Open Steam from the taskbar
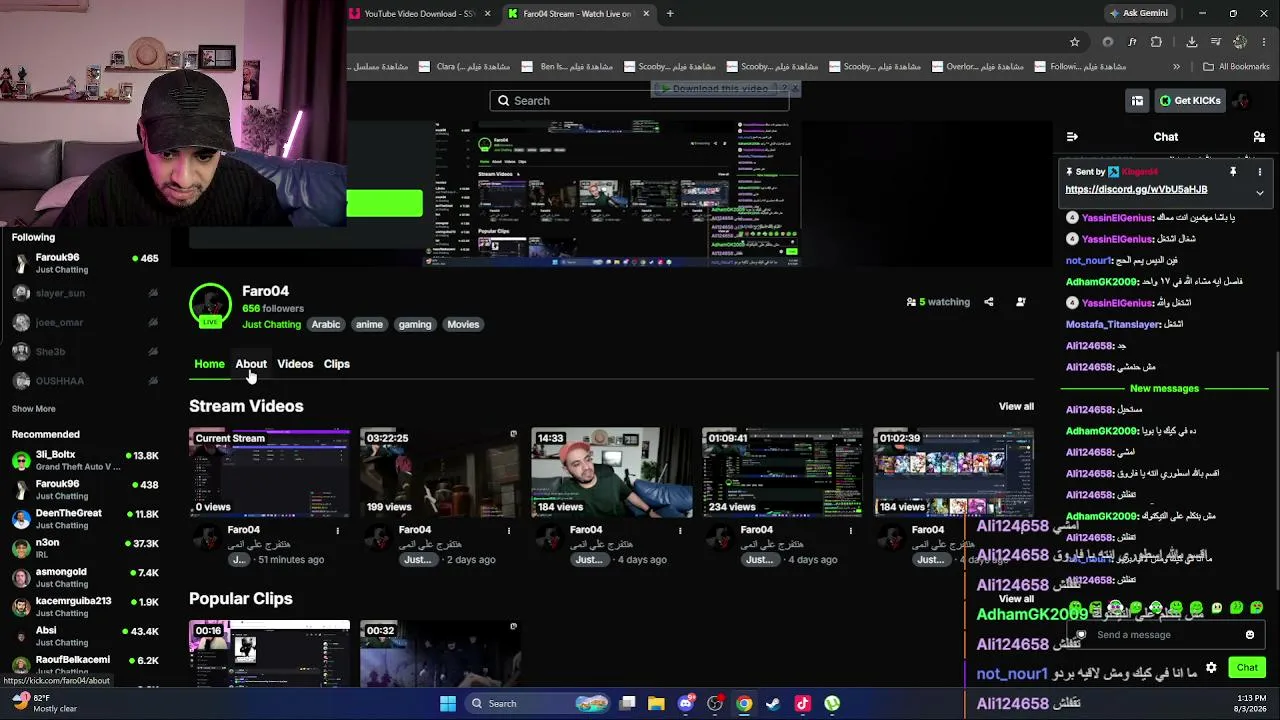Screen dimensions: 1280x720 coord(773,704)
